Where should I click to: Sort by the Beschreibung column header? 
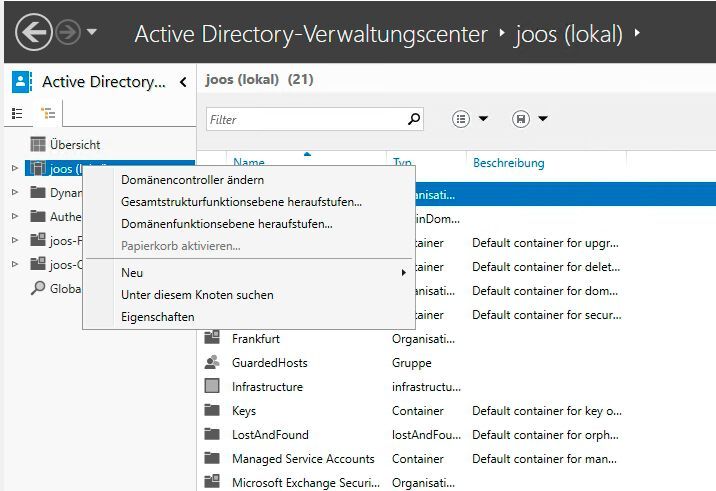tap(509, 163)
